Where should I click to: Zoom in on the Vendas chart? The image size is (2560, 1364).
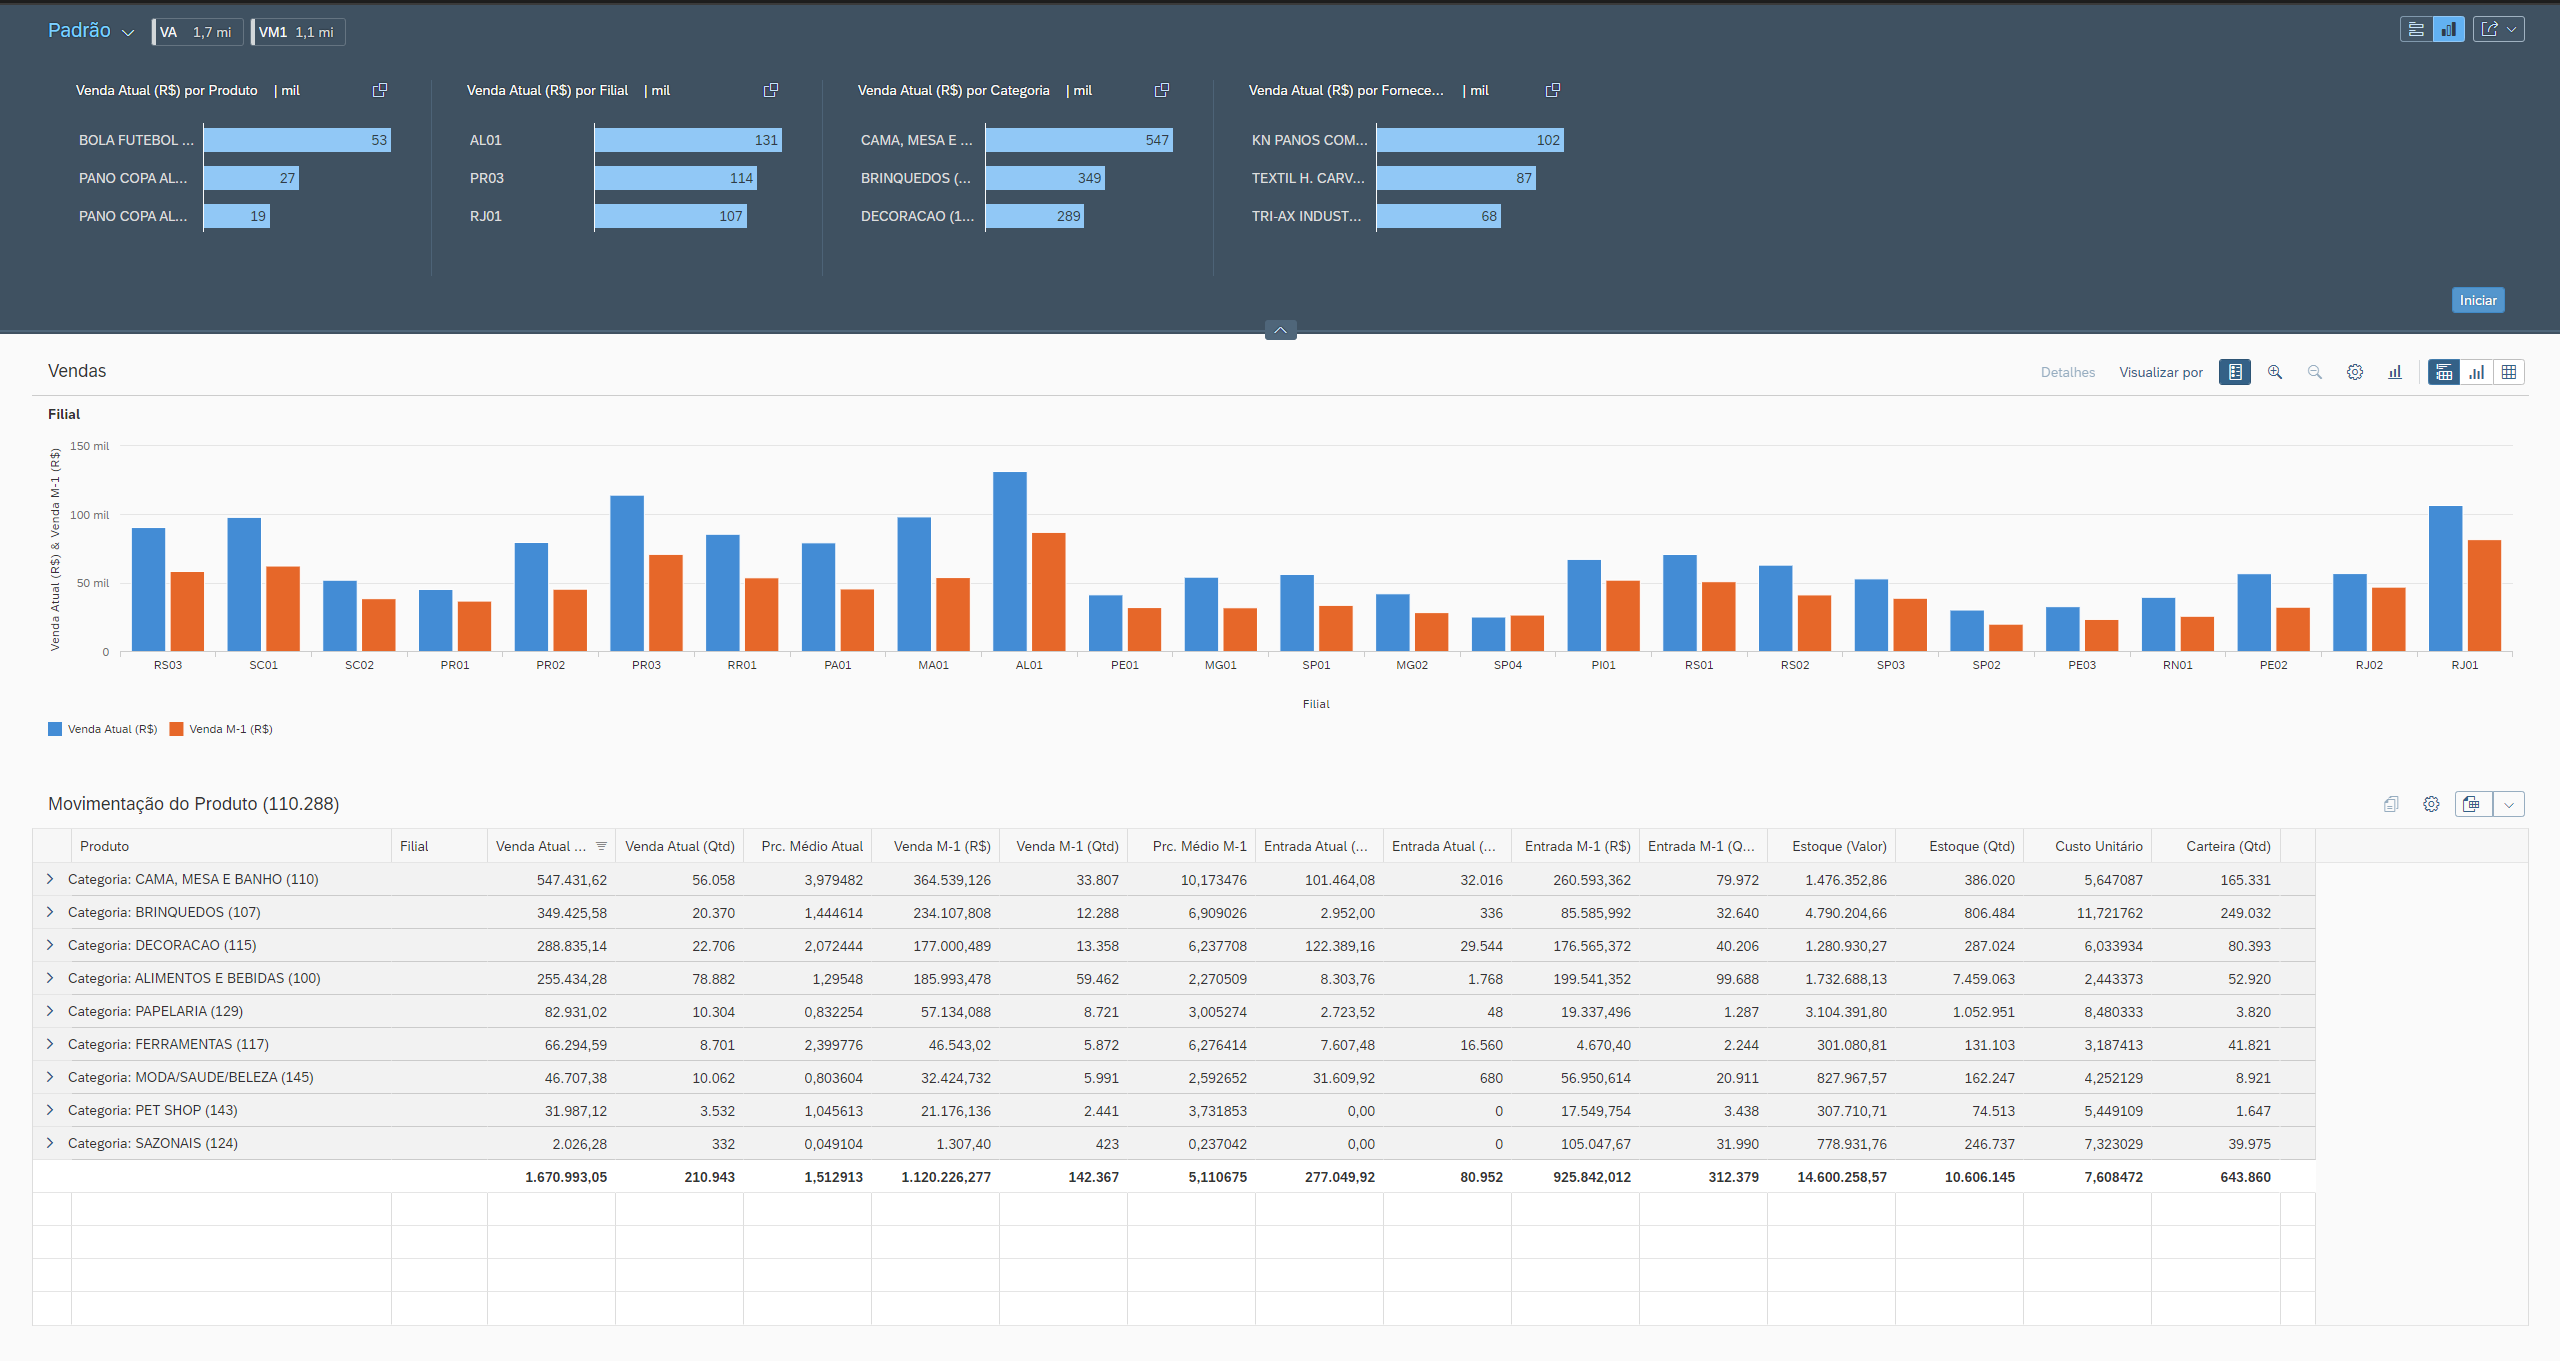[2274, 372]
